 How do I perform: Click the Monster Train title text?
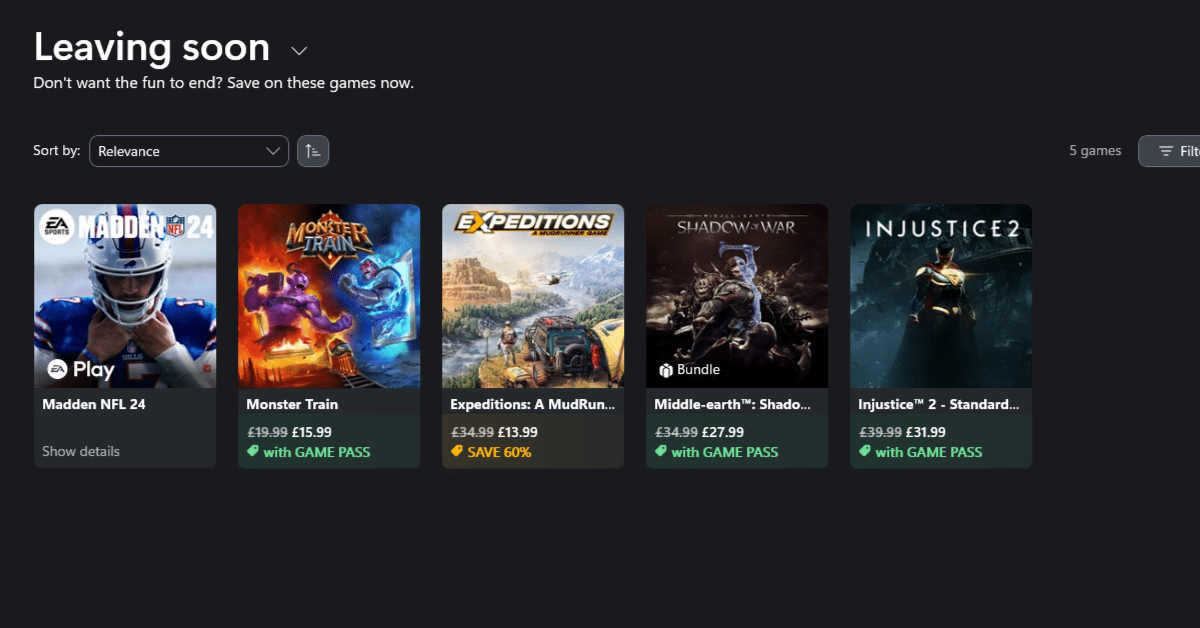click(292, 405)
